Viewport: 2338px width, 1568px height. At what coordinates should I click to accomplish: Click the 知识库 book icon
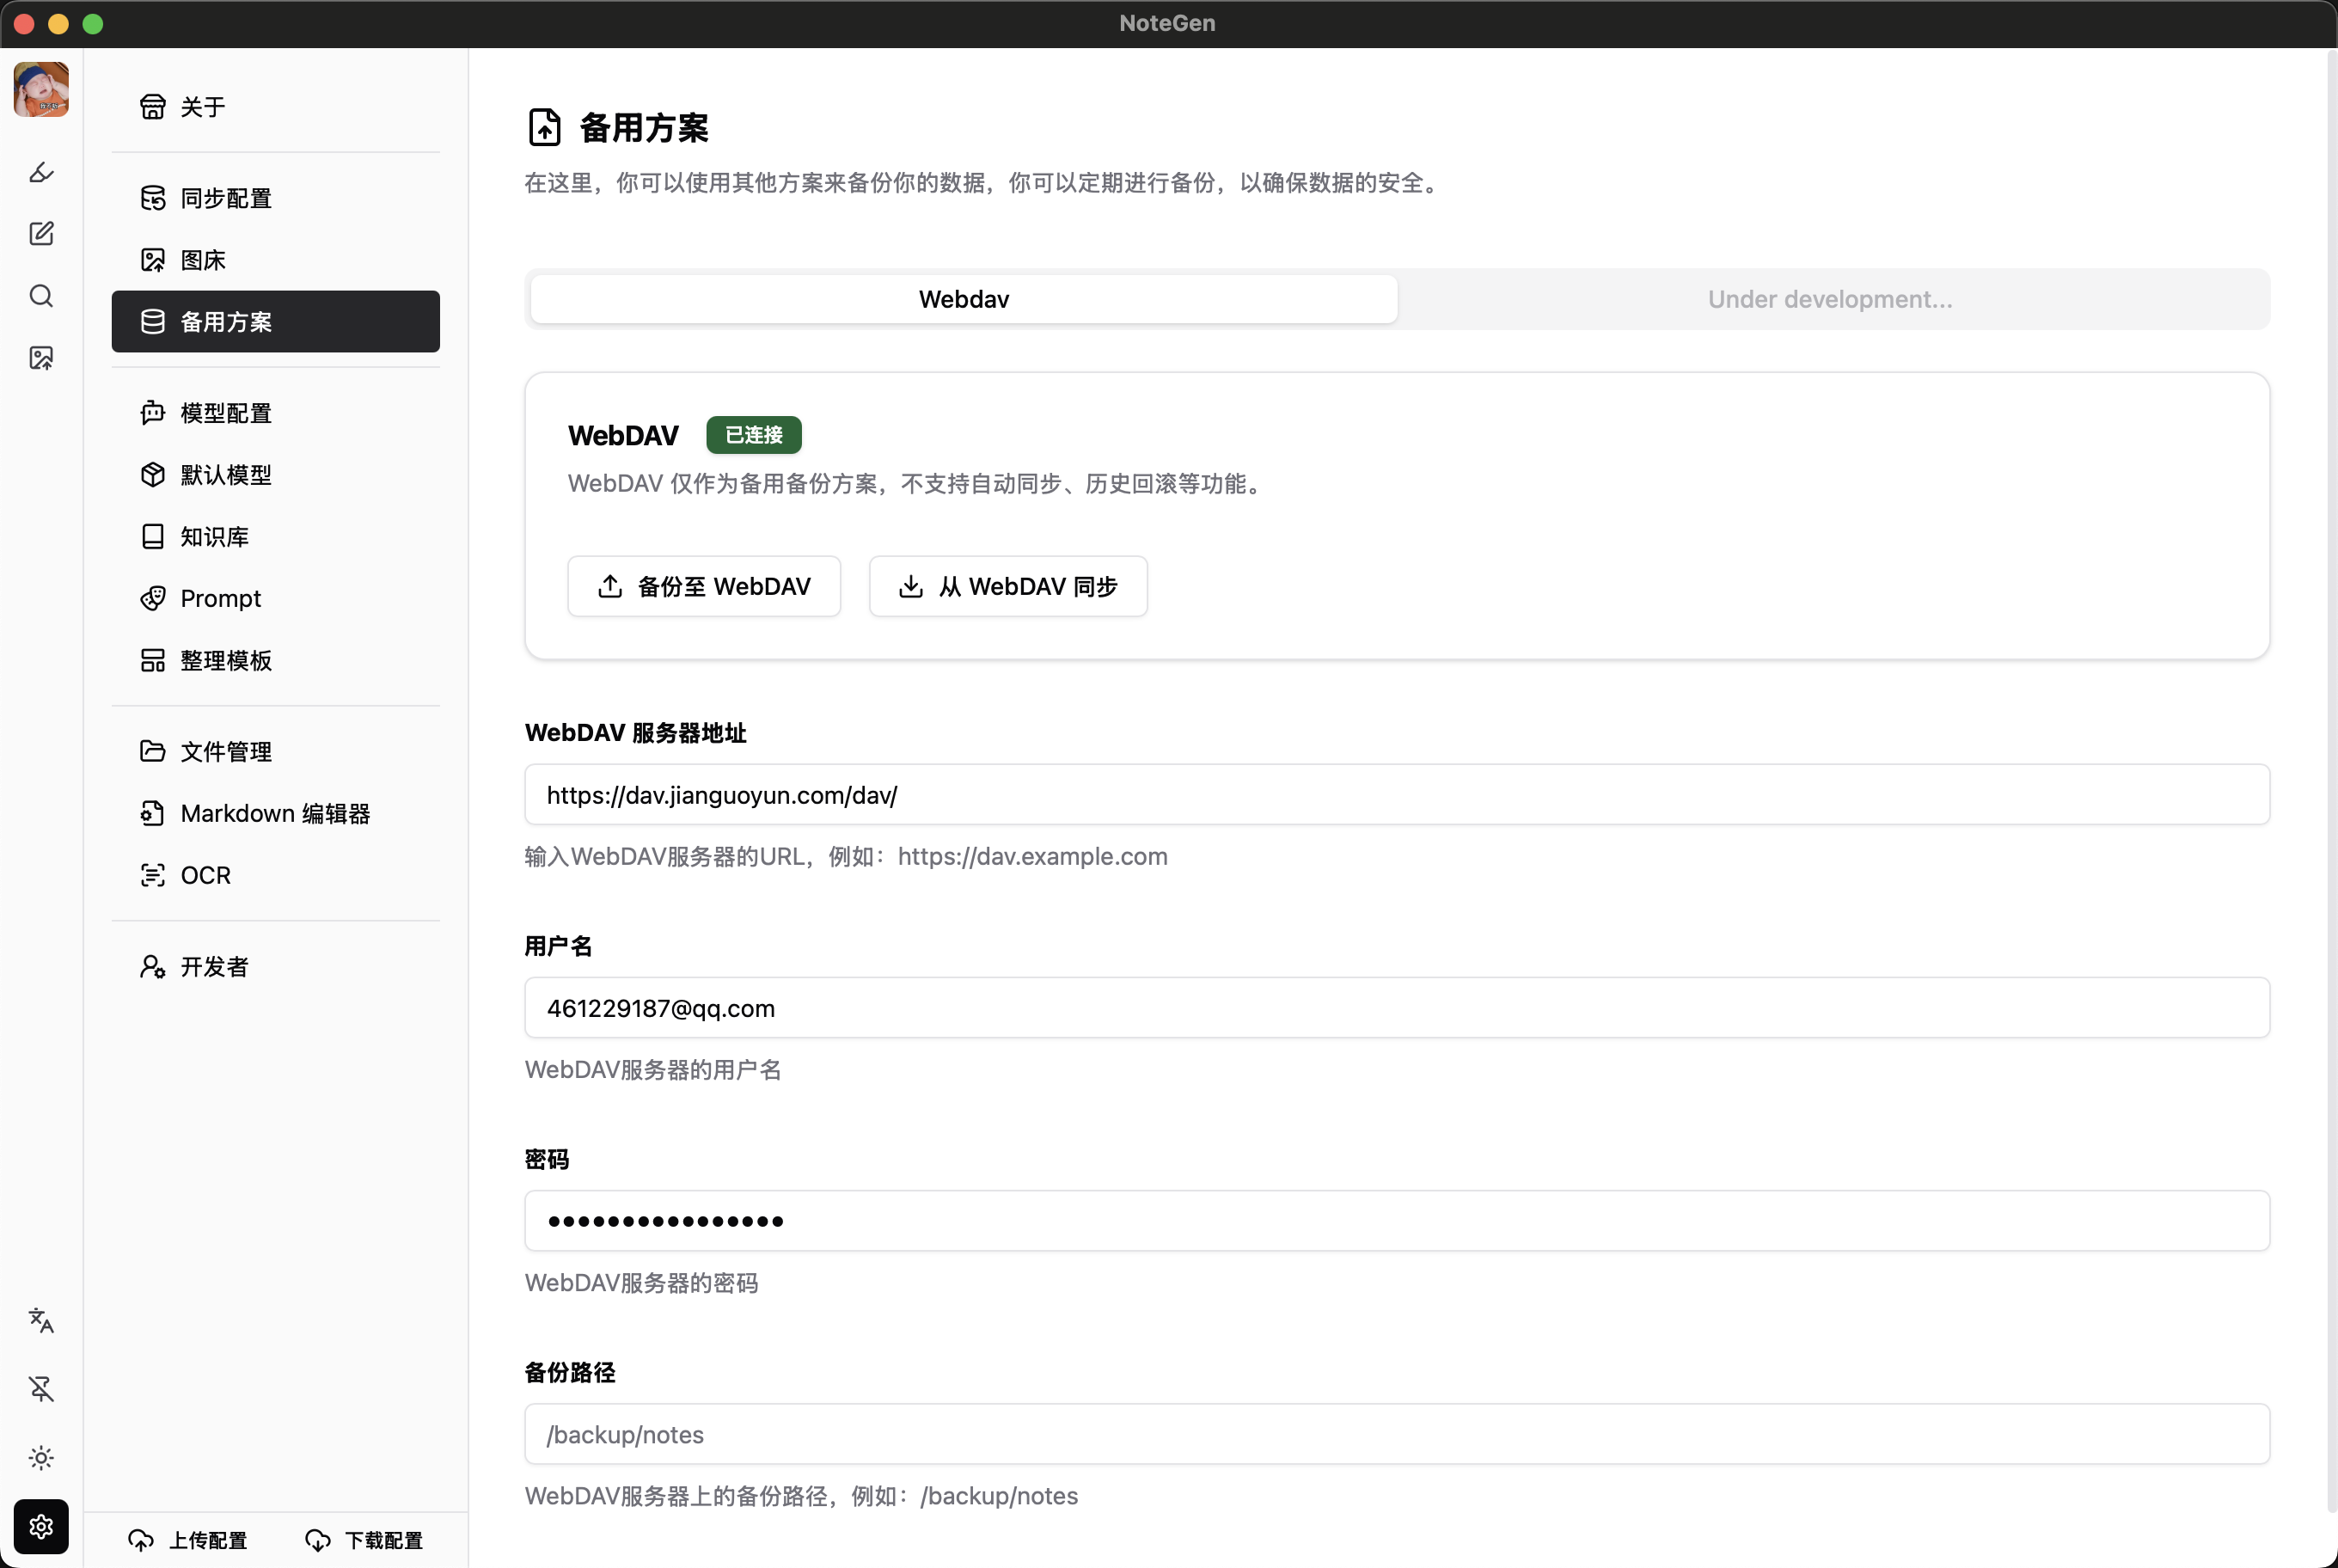click(152, 537)
